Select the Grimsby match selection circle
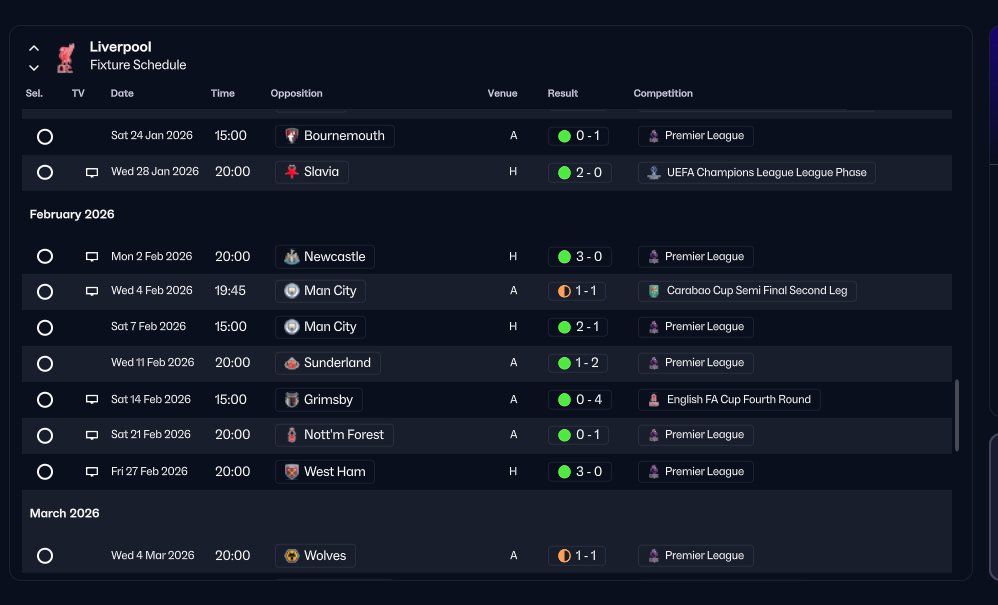Screen dimensions: 998x605 [x=45, y=400]
